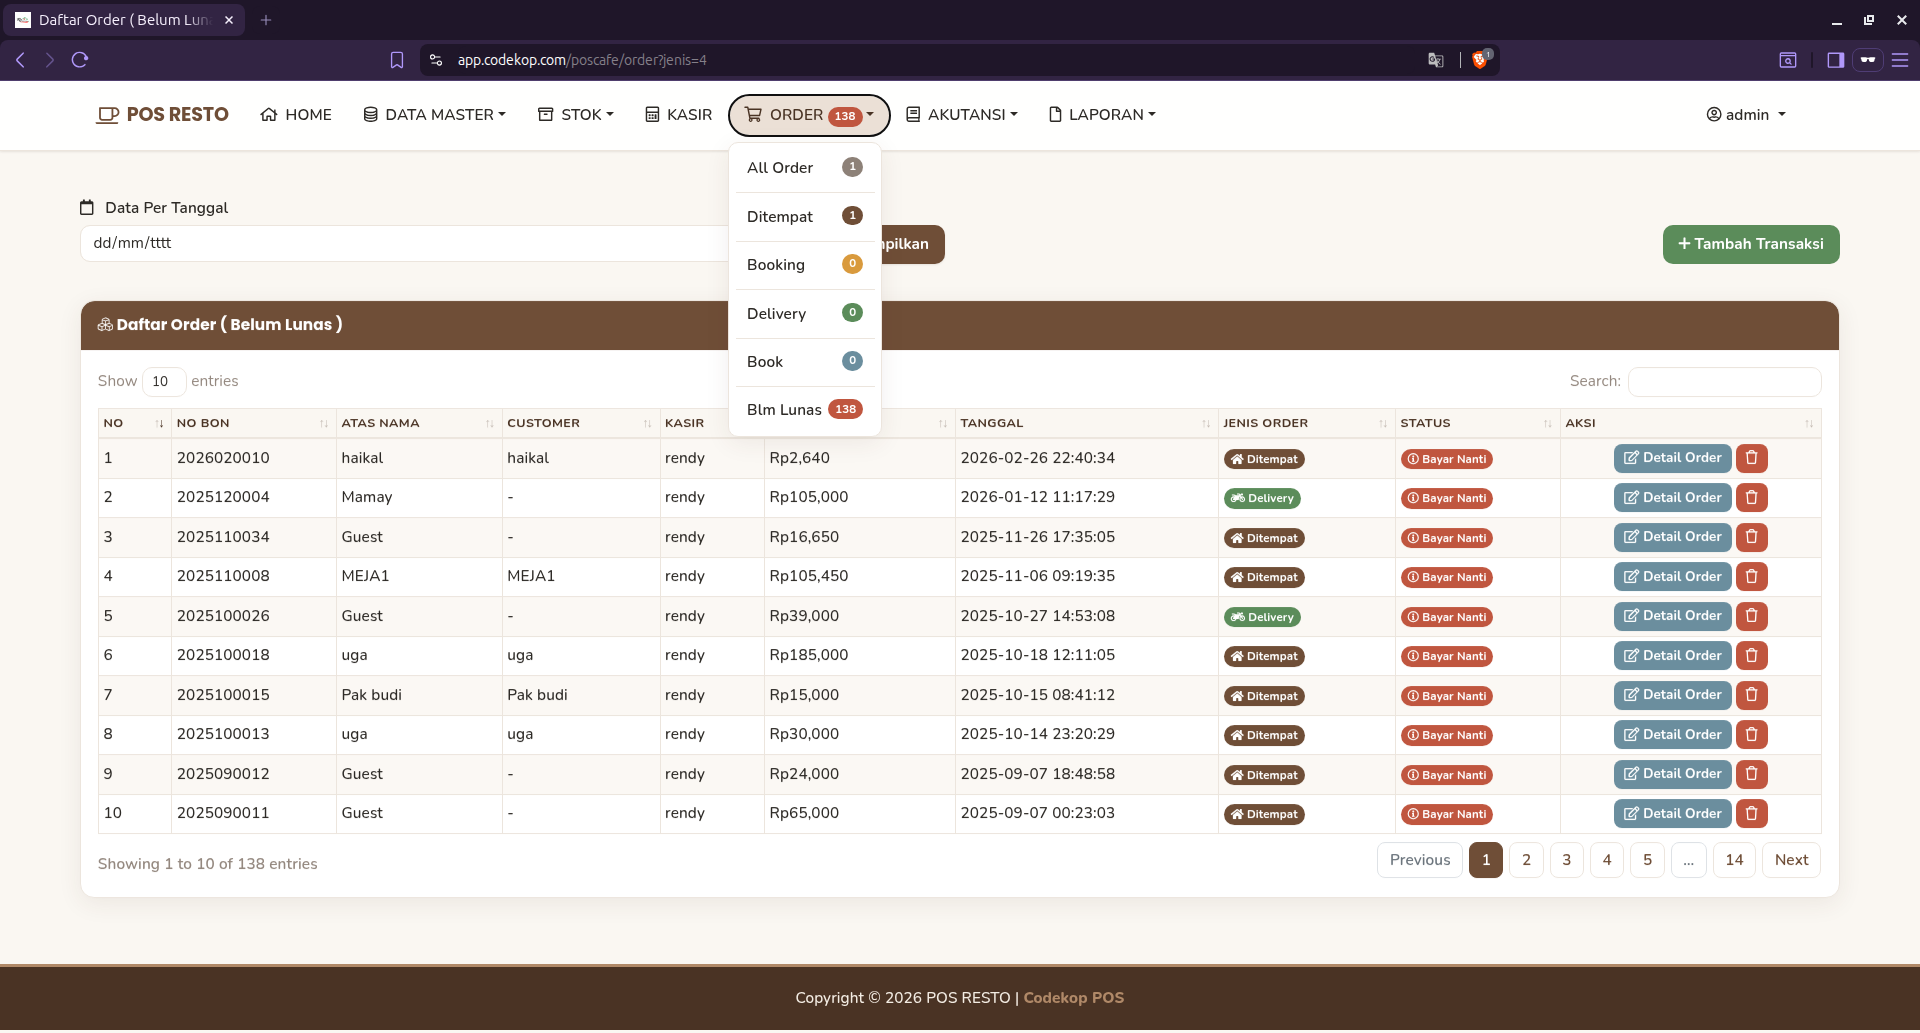Change the show entries count box

click(164, 381)
